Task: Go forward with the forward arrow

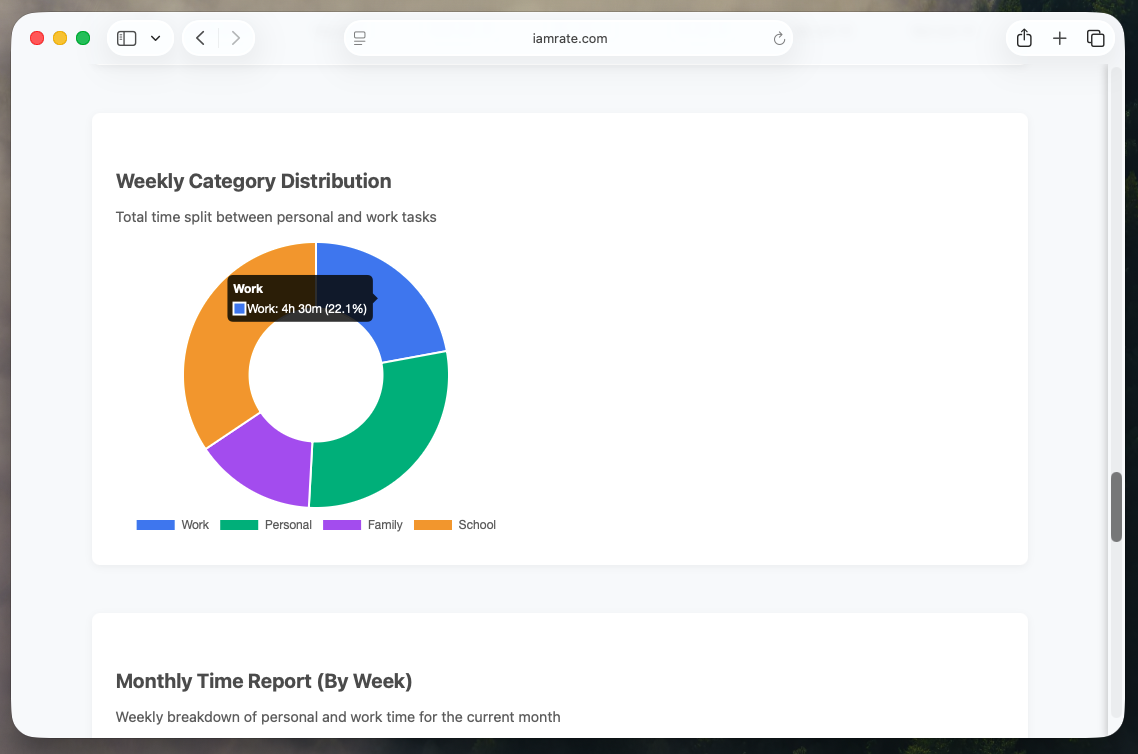Action: [x=235, y=38]
